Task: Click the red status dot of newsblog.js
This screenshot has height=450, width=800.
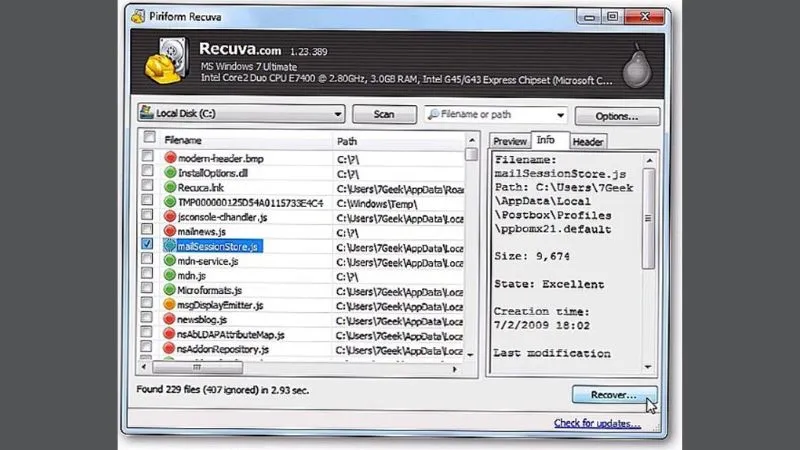Action: coord(169,319)
